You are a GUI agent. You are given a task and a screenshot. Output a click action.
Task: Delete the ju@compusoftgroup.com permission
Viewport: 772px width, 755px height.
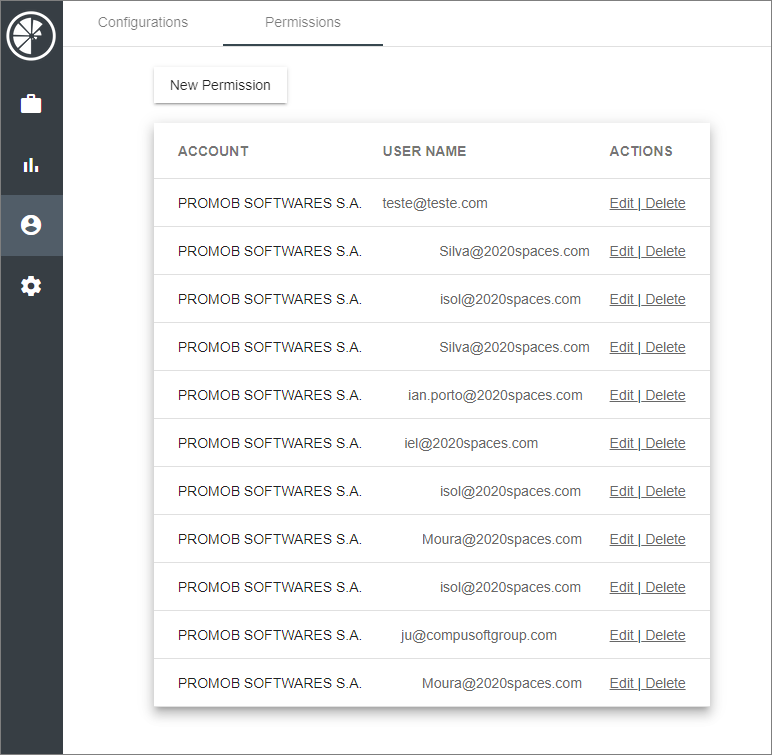tap(665, 635)
